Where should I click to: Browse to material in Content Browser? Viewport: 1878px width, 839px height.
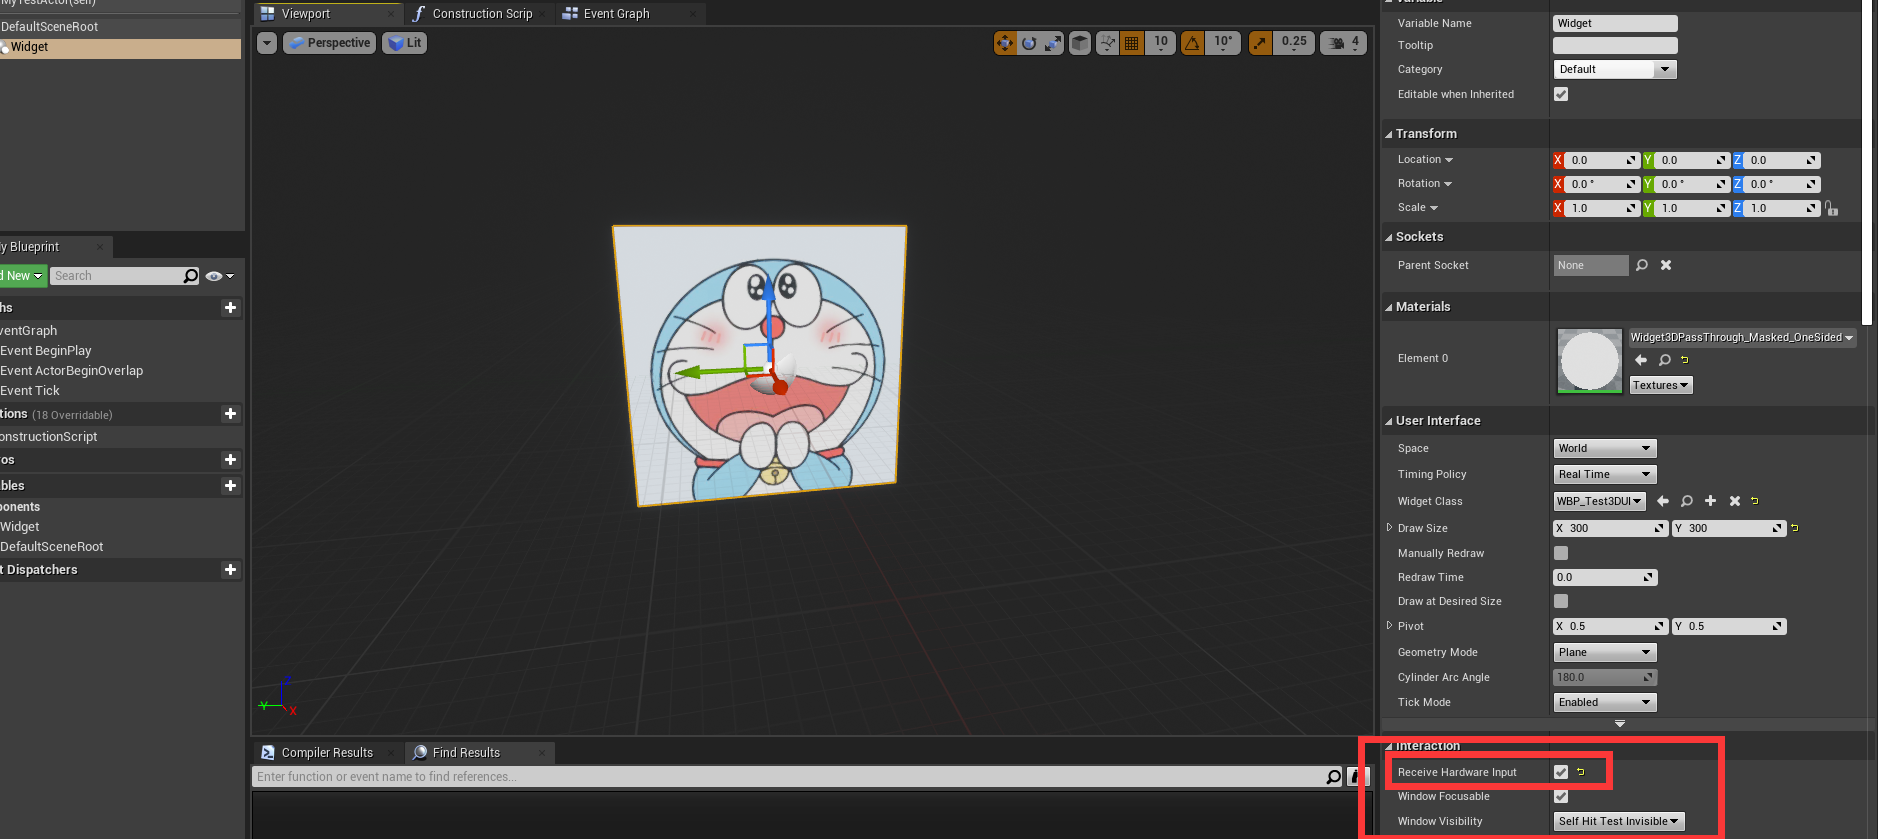point(1665,360)
